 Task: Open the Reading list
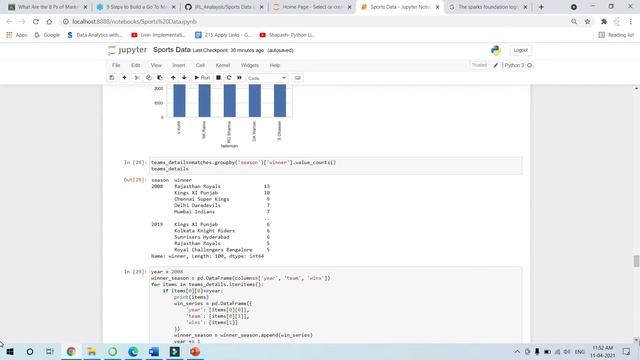pyautogui.click(x=616, y=35)
